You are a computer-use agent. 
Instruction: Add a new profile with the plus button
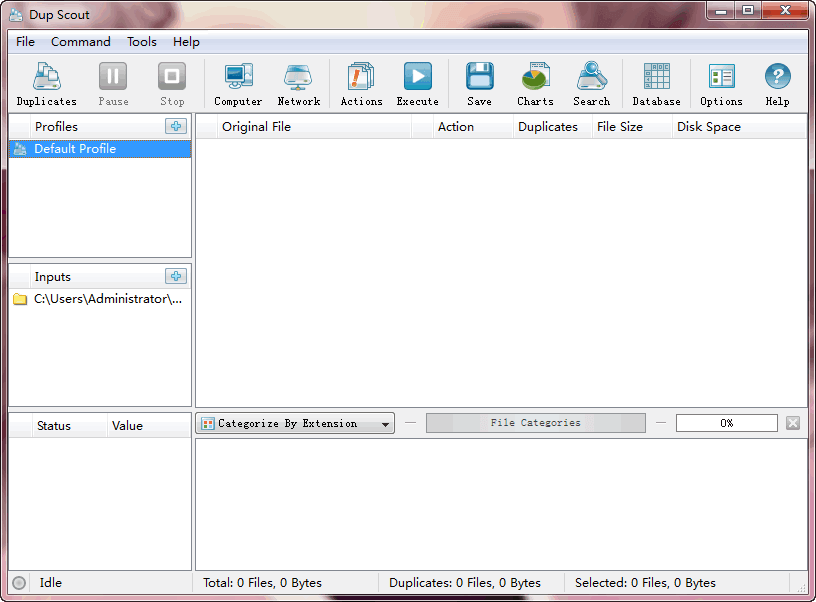click(176, 126)
